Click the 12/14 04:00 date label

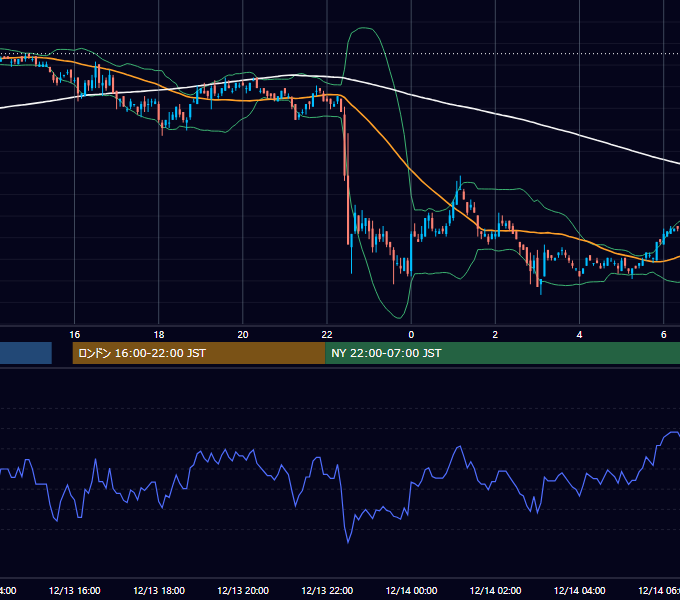(579, 590)
